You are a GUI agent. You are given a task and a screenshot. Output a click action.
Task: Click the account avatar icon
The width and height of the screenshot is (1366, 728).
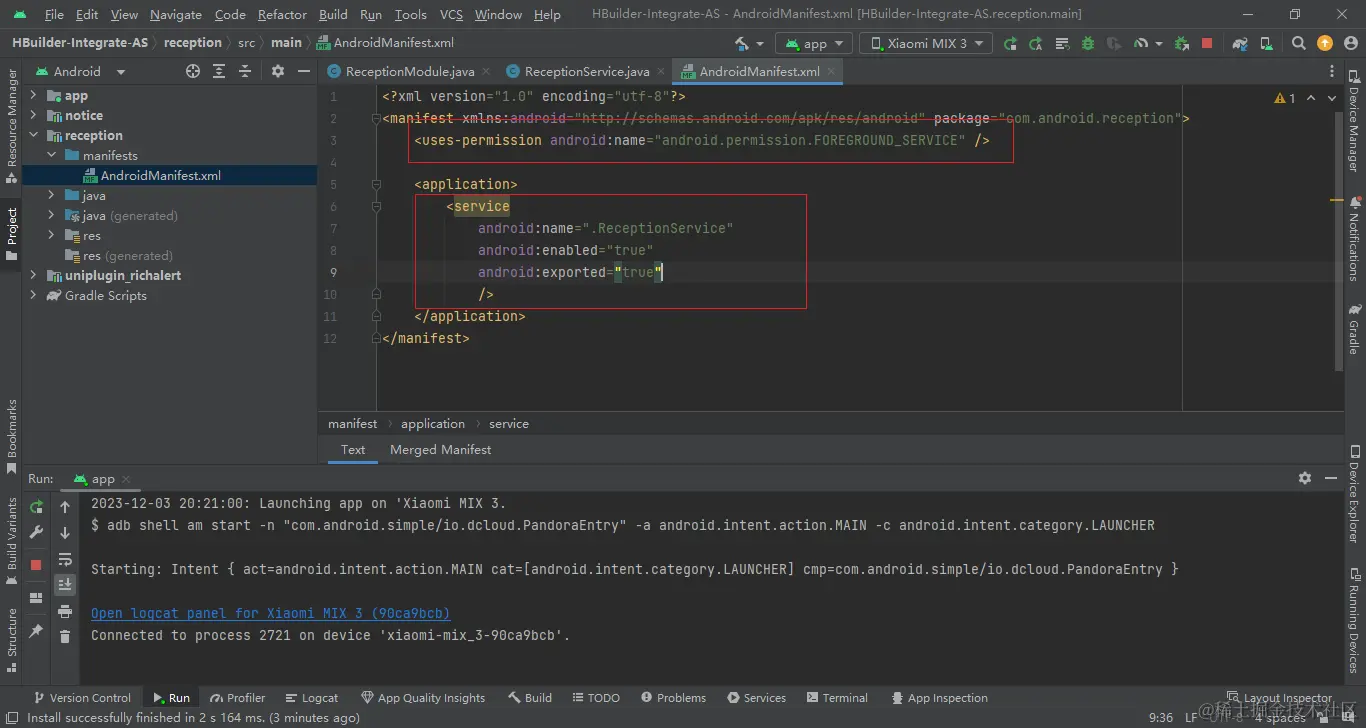pos(1349,43)
